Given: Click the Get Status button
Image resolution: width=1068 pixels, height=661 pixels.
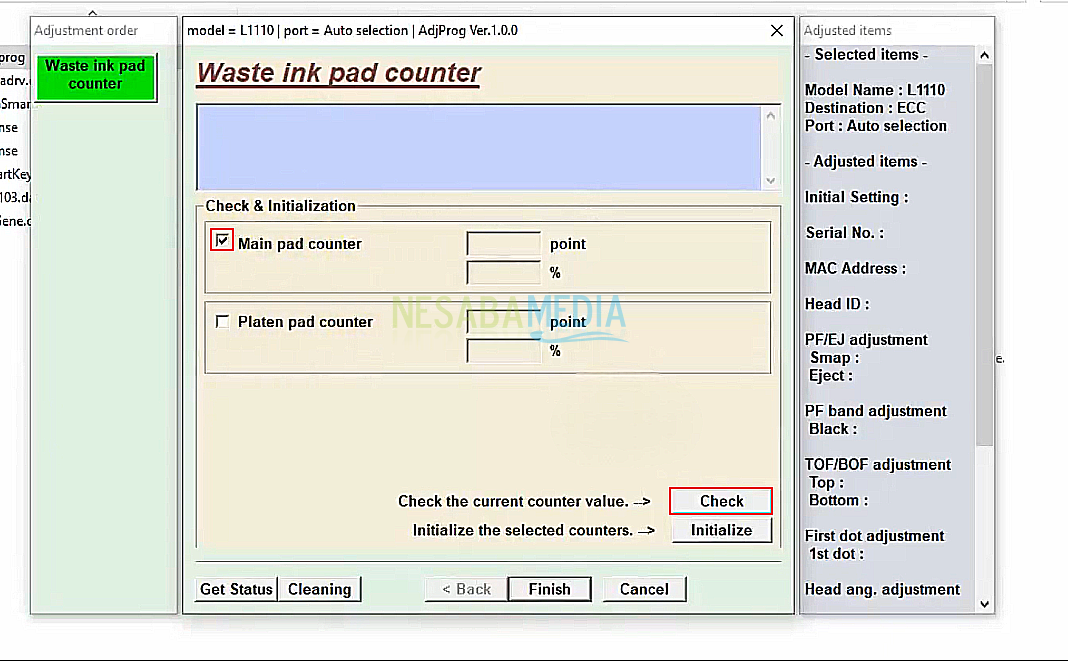Looking at the screenshot, I should tap(235, 589).
